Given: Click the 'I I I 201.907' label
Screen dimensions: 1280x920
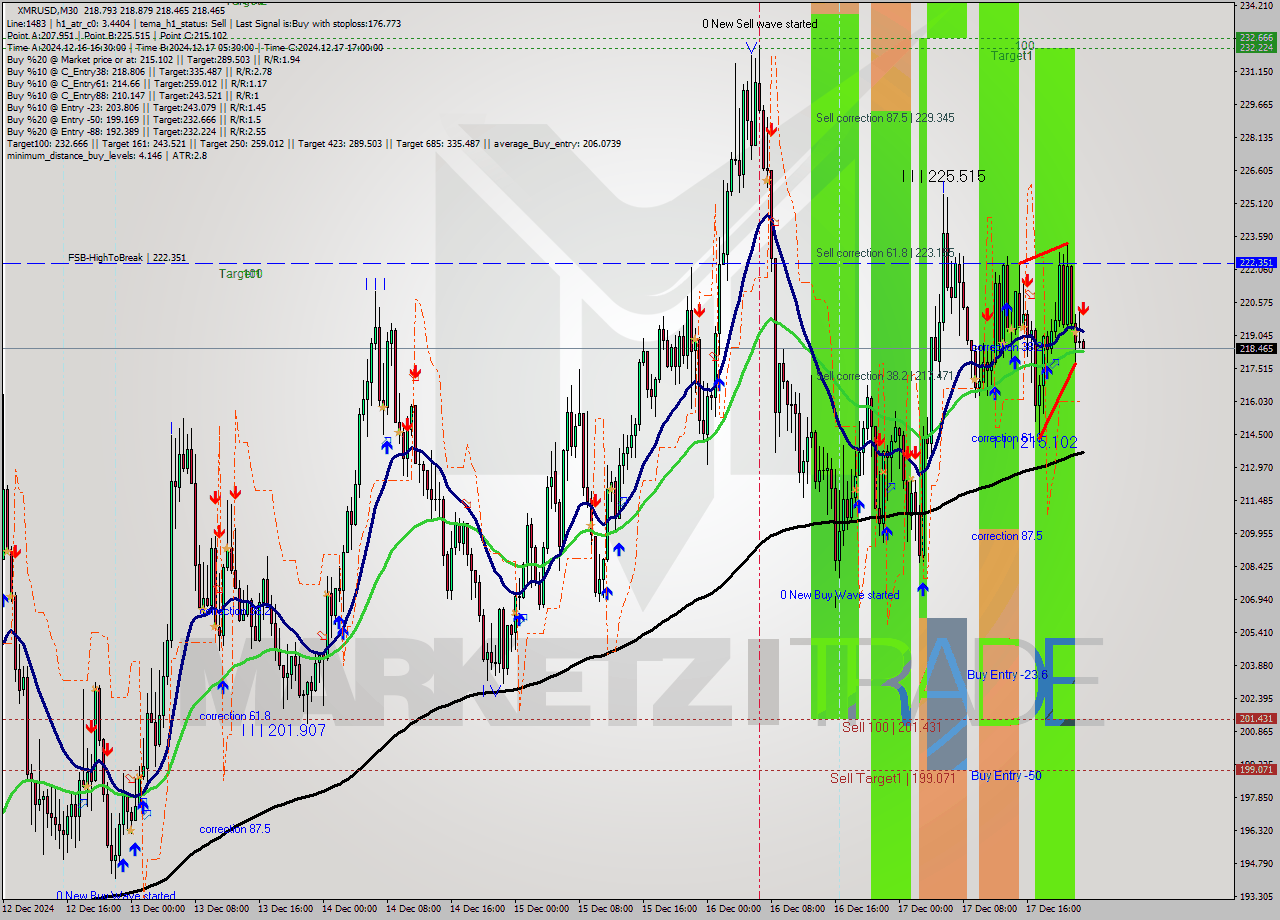Looking at the screenshot, I should pos(284,731).
